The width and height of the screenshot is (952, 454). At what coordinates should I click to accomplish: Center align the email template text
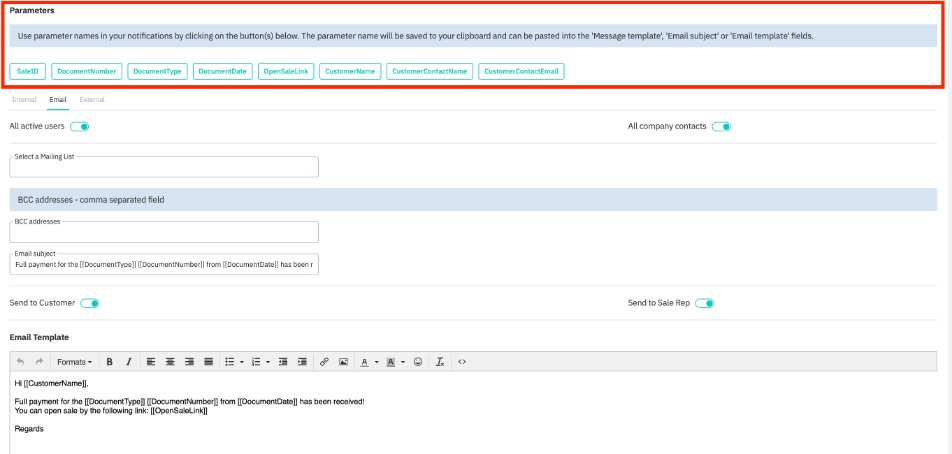[170, 362]
